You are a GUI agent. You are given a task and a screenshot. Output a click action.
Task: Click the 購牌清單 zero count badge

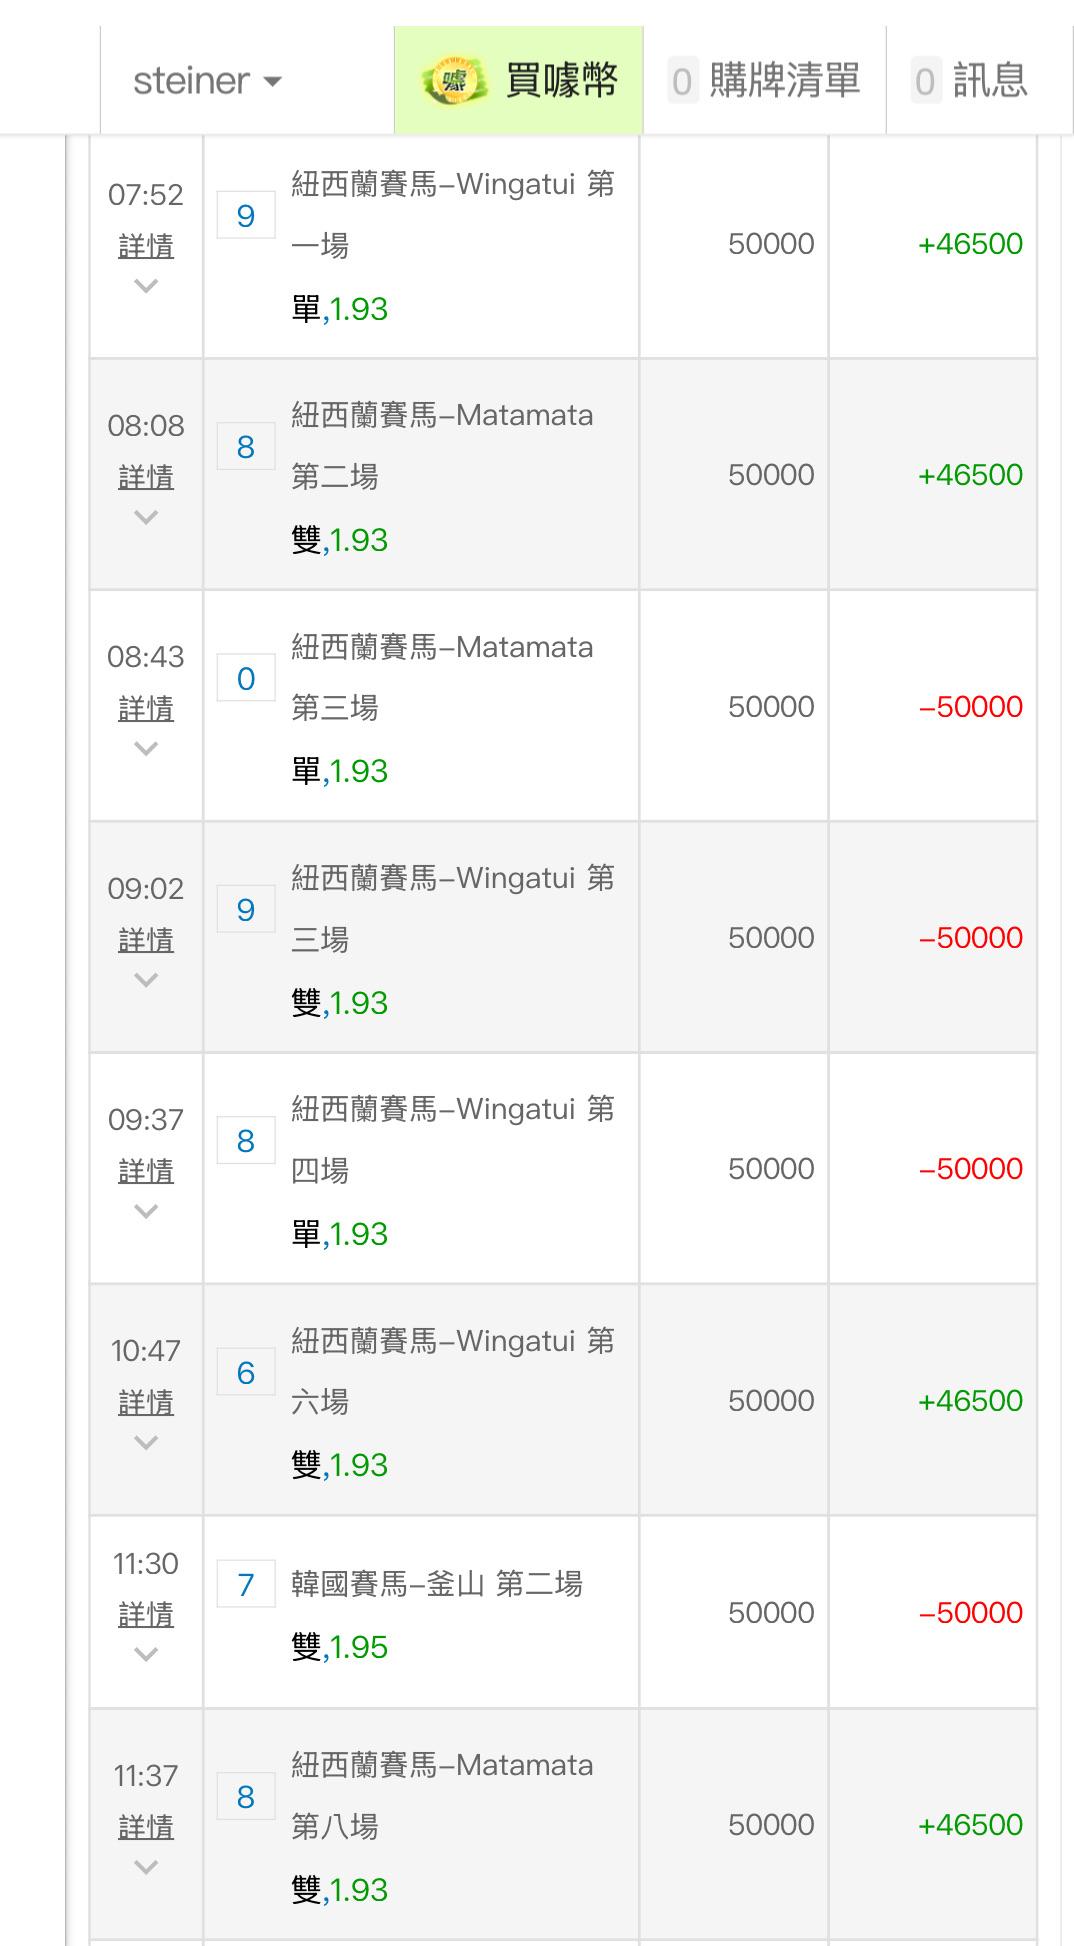[x=682, y=82]
